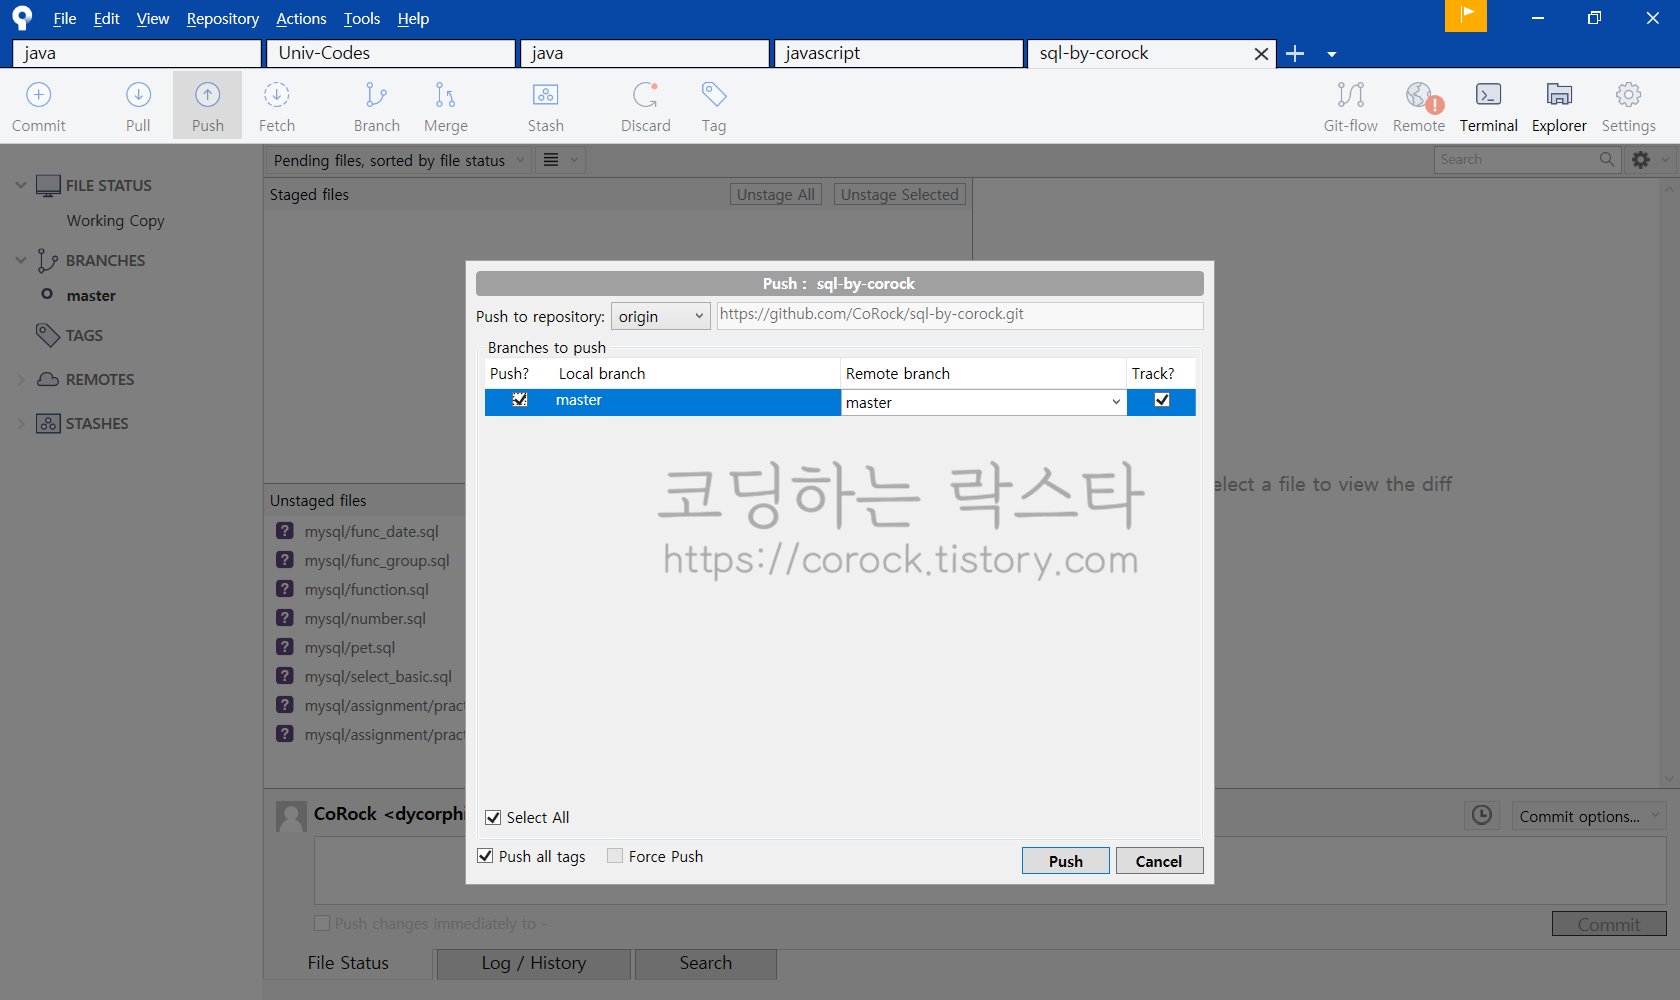Select mysql/select_basic.sql unstaged file
This screenshot has height=1000, width=1680.
coord(378,676)
